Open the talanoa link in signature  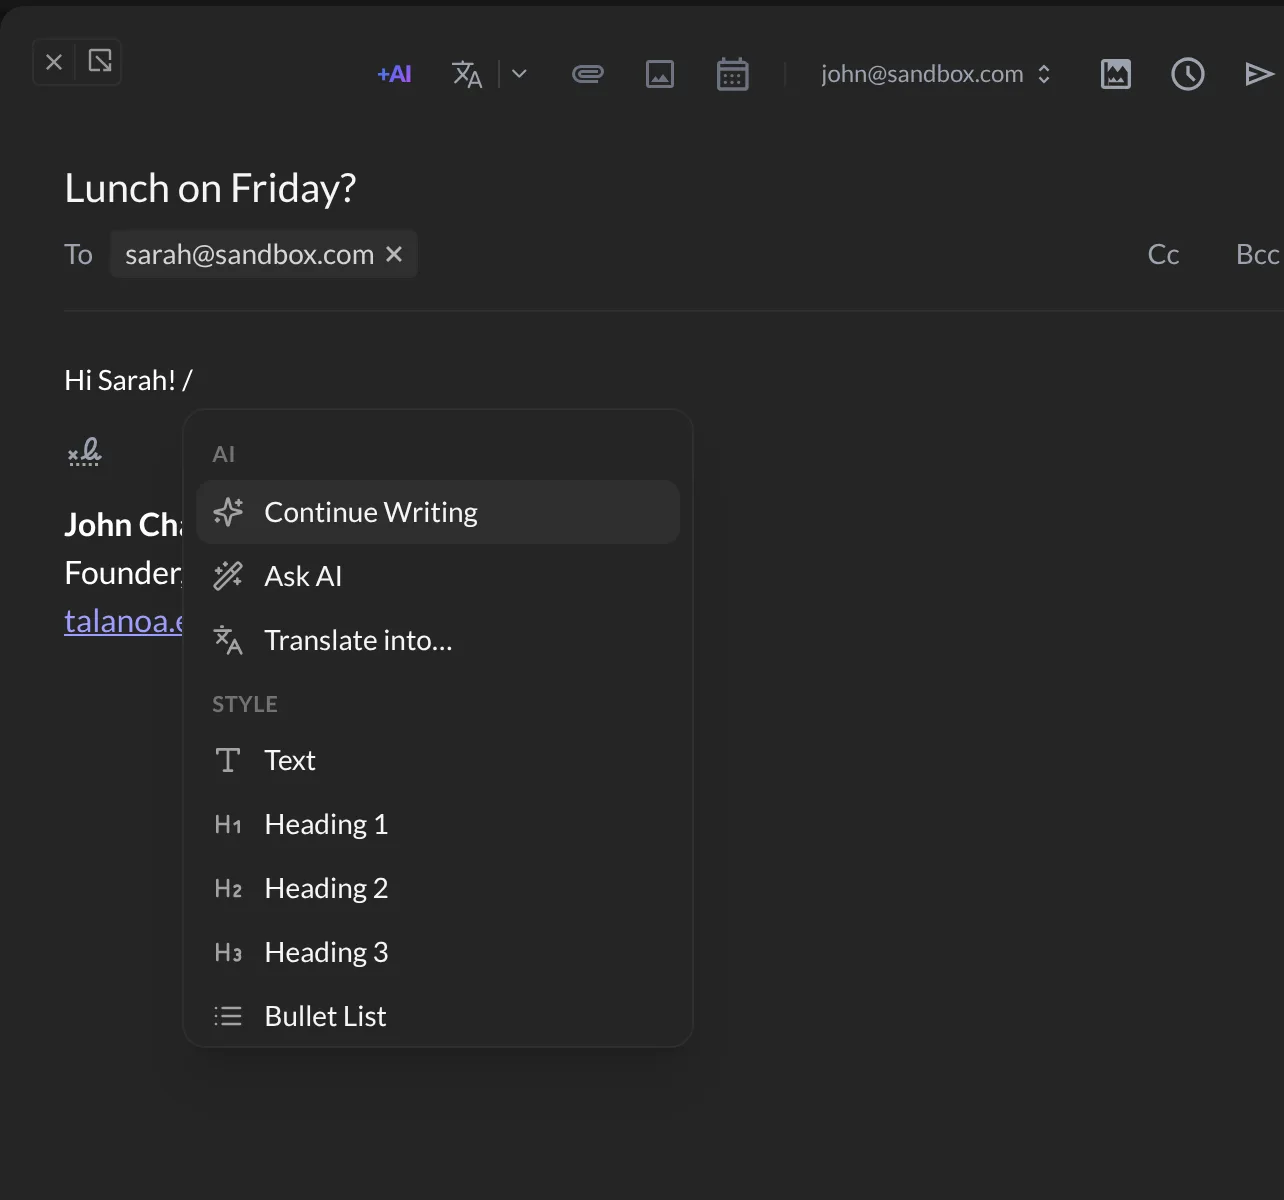click(123, 621)
